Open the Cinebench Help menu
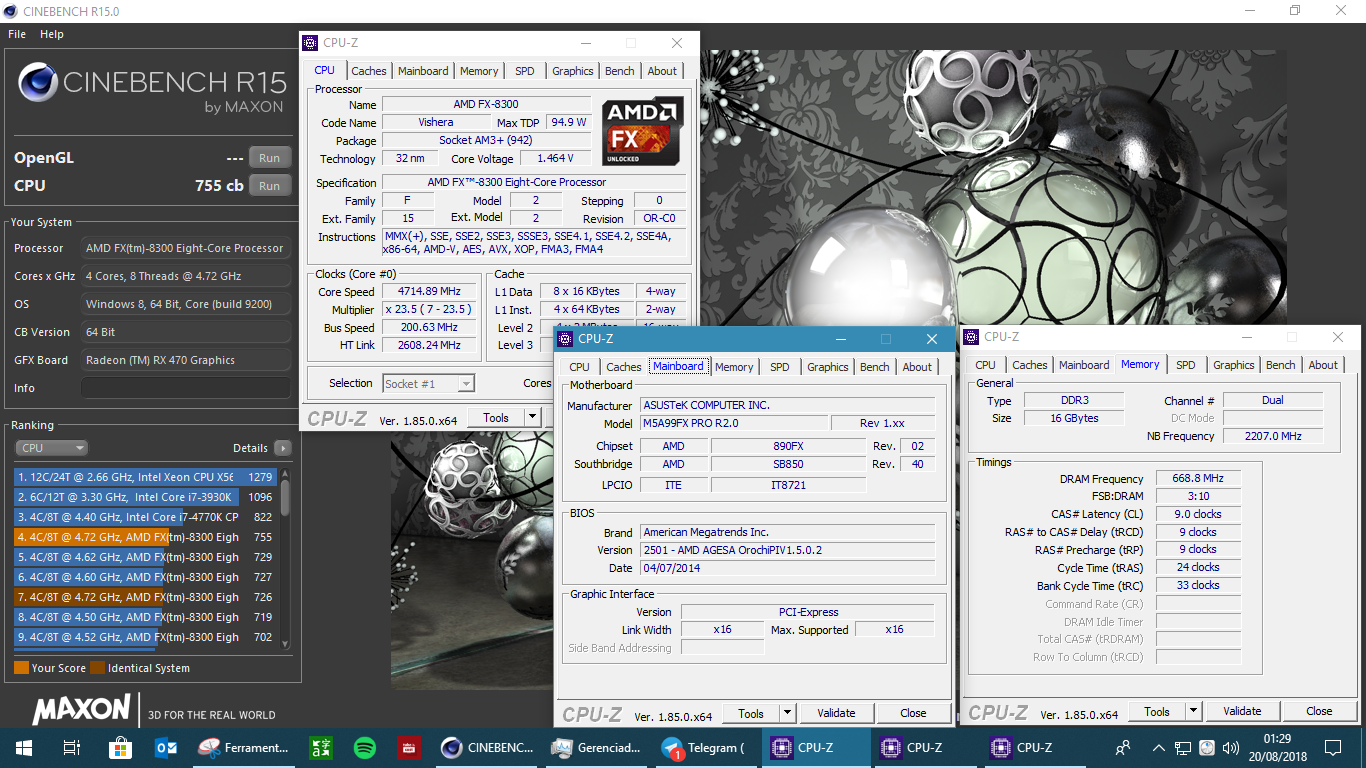Screen dimensions: 1366x768 (x=52, y=34)
